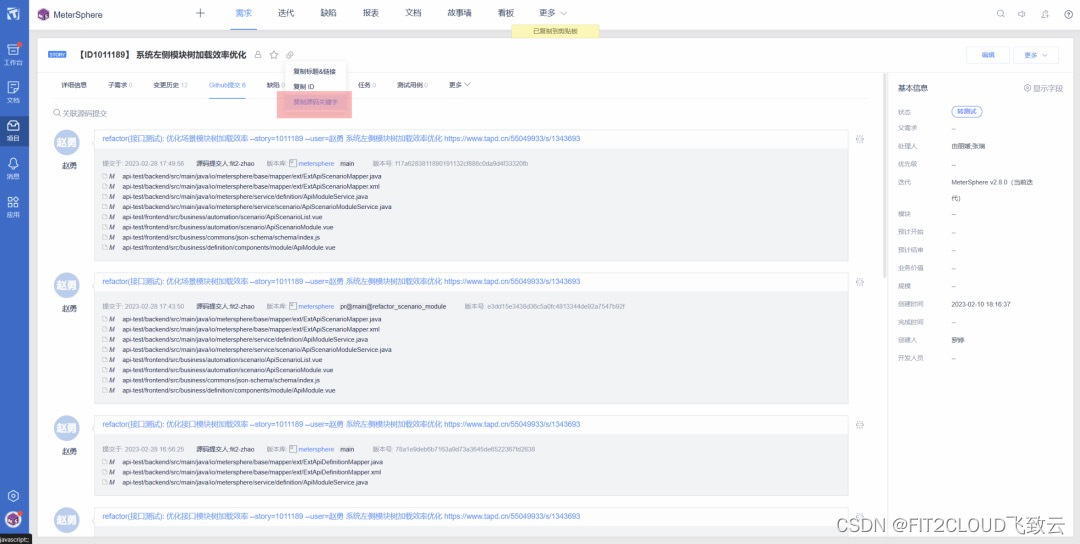Viewport: 1080px width, 544px height.
Task: Open the announcement speaker icon
Action: point(1022,14)
